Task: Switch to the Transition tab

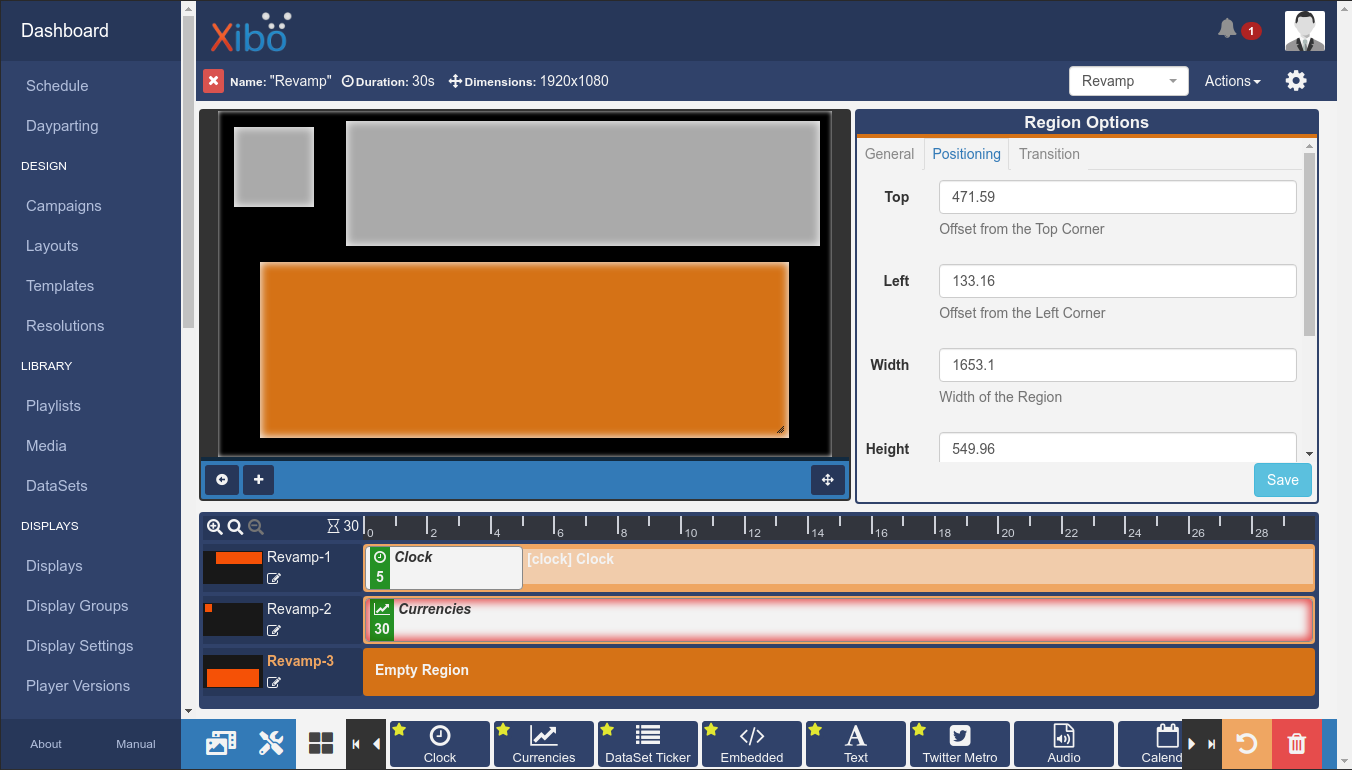Action: (x=1048, y=154)
